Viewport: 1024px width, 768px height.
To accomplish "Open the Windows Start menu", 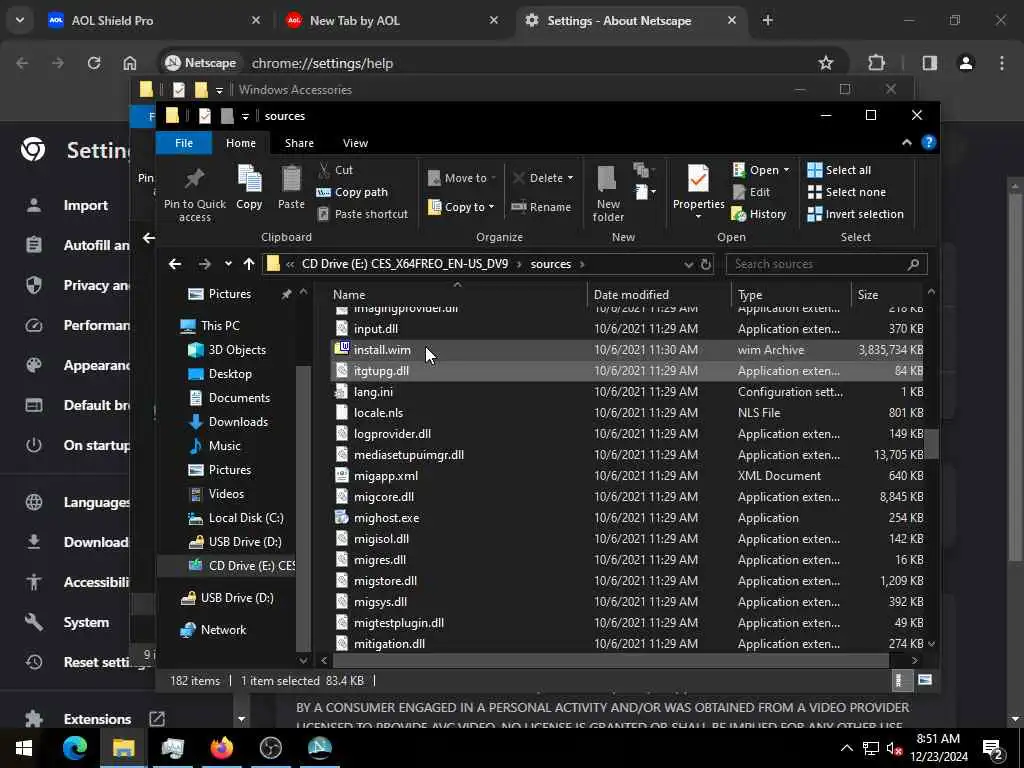I will tap(24, 748).
